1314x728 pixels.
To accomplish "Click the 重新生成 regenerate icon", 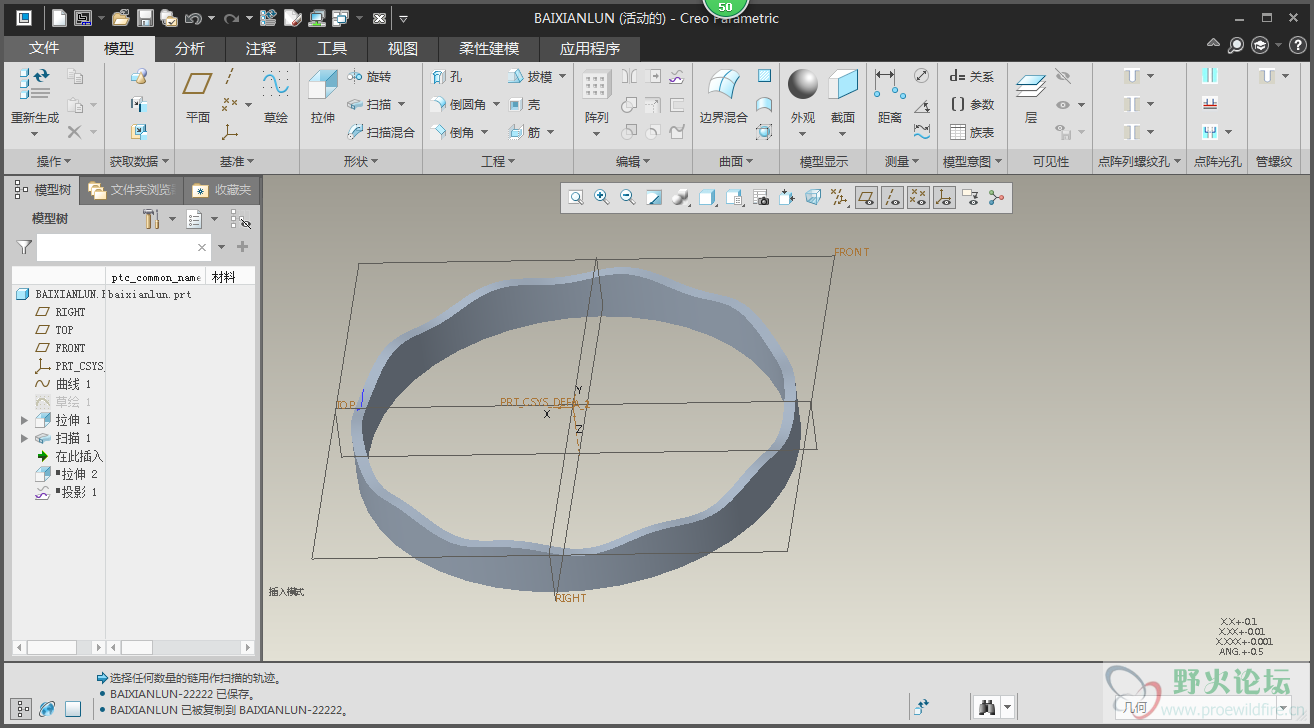I will pyautogui.click(x=35, y=84).
